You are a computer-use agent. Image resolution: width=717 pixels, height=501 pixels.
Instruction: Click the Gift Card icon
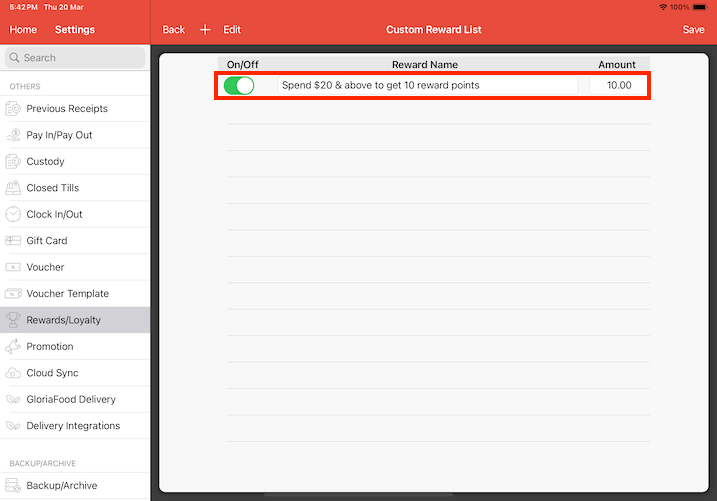click(x=13, y=241)
